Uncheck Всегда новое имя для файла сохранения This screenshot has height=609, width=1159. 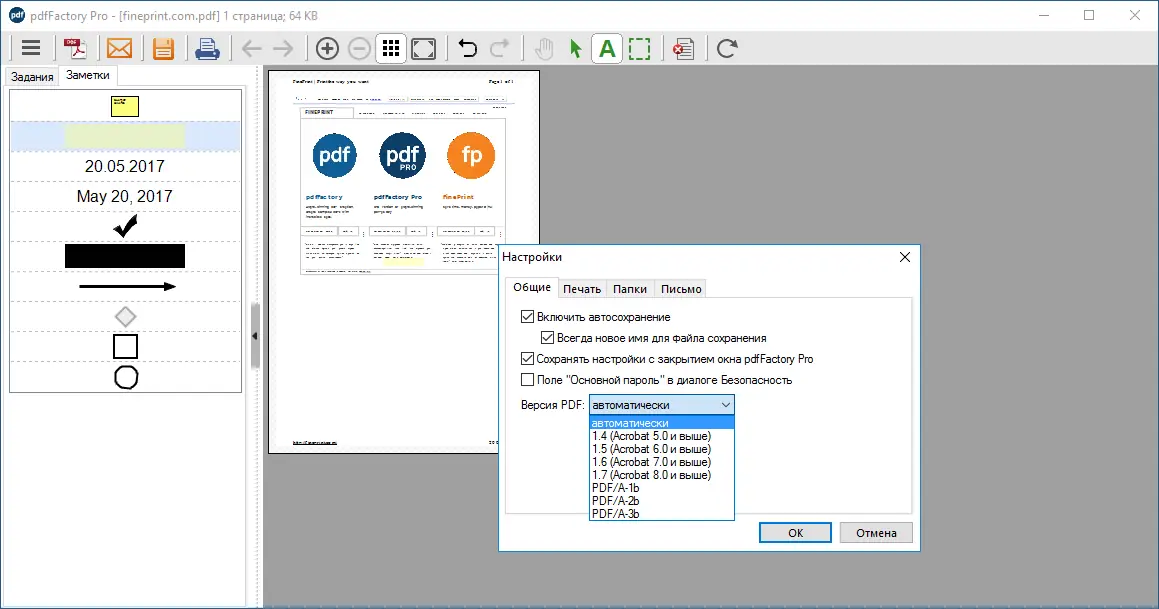[547, 338]
